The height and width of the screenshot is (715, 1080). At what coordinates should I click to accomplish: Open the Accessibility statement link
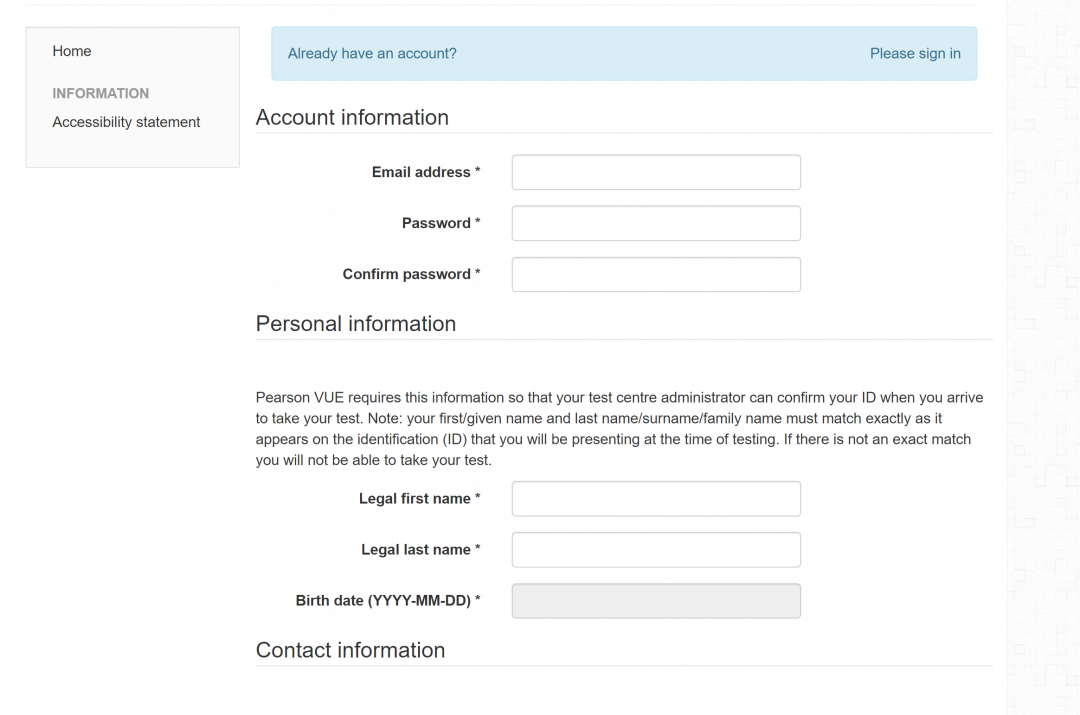tap(126, 122)
